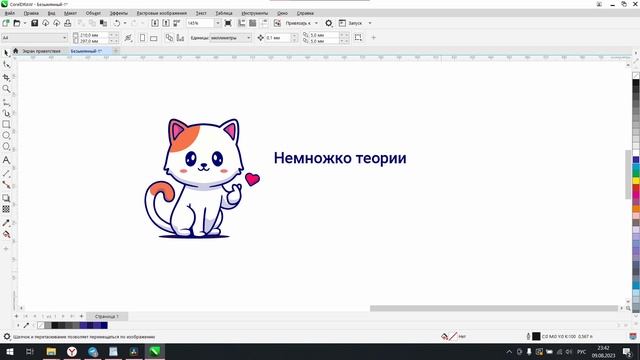Select the 'Страница 1' page tab
The image size is (640, 360).
[x=107, y=316]
